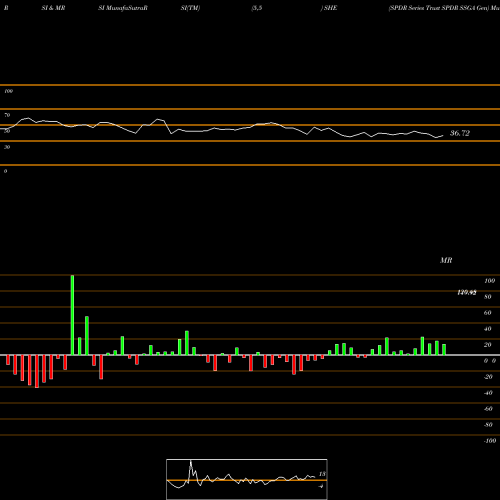This screenshot has width=500, height=500.
Task: Click the SI MunafaSutraR header label
Action: click(x=123, y=8)
